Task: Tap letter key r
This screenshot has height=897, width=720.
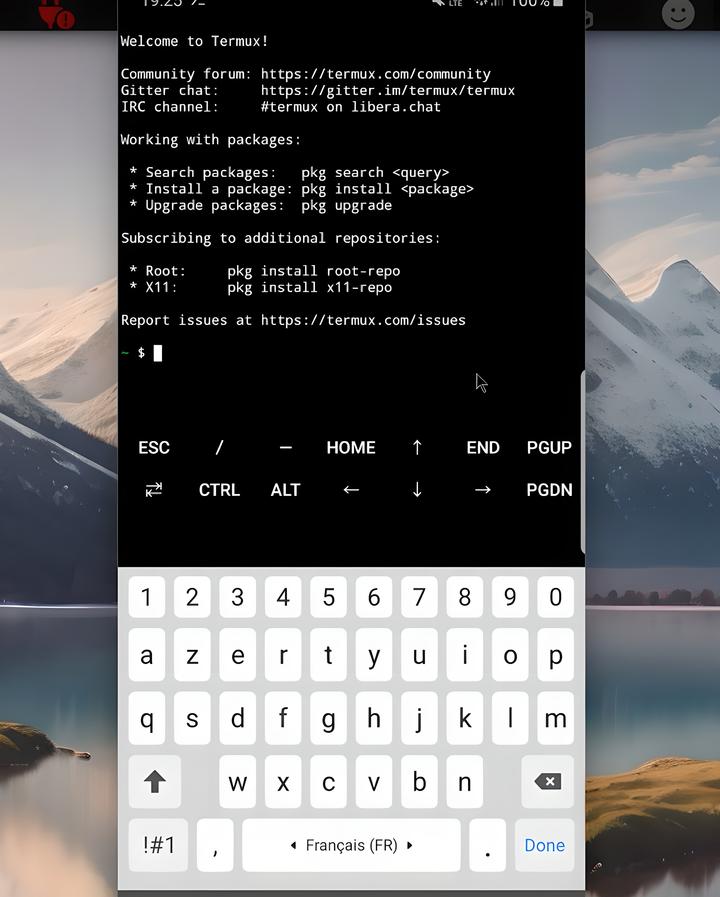Action: pyautogui.click(x=283, y=655)
